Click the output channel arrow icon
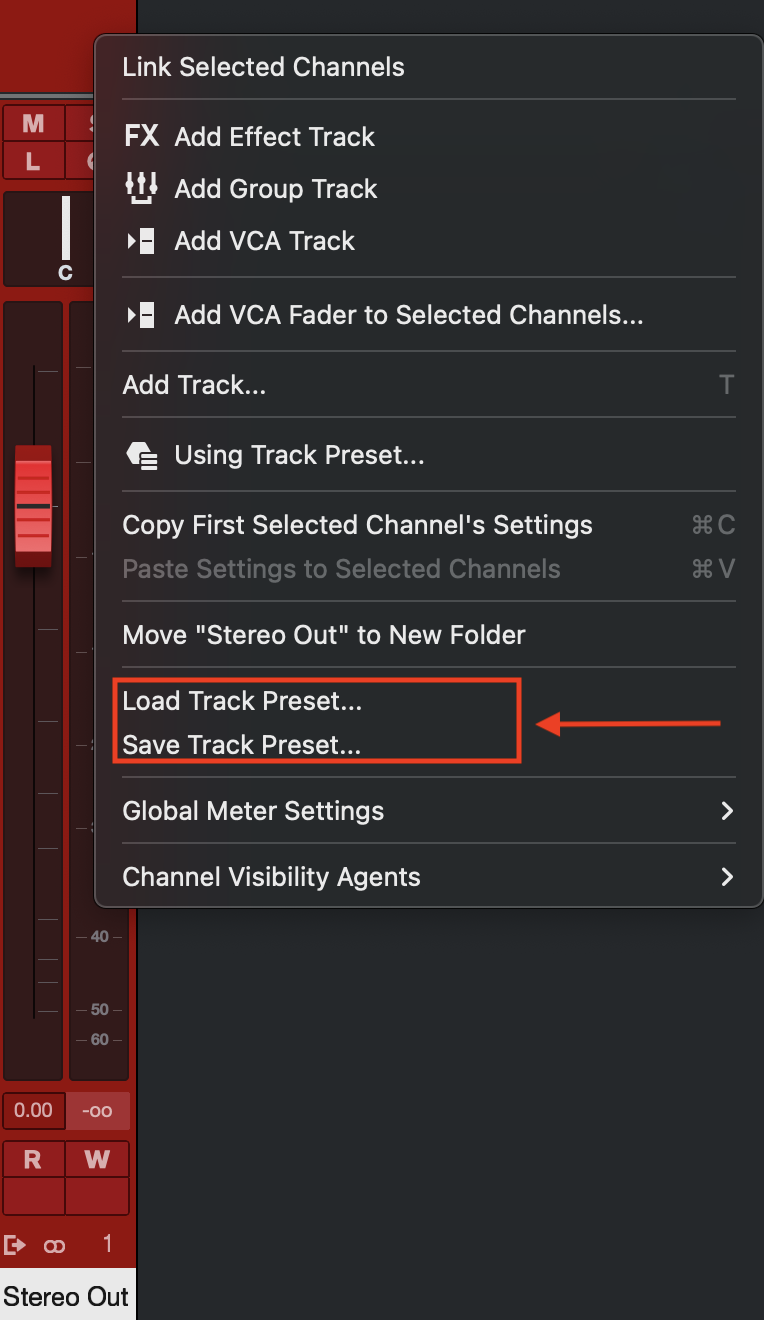 (15, 1245)
